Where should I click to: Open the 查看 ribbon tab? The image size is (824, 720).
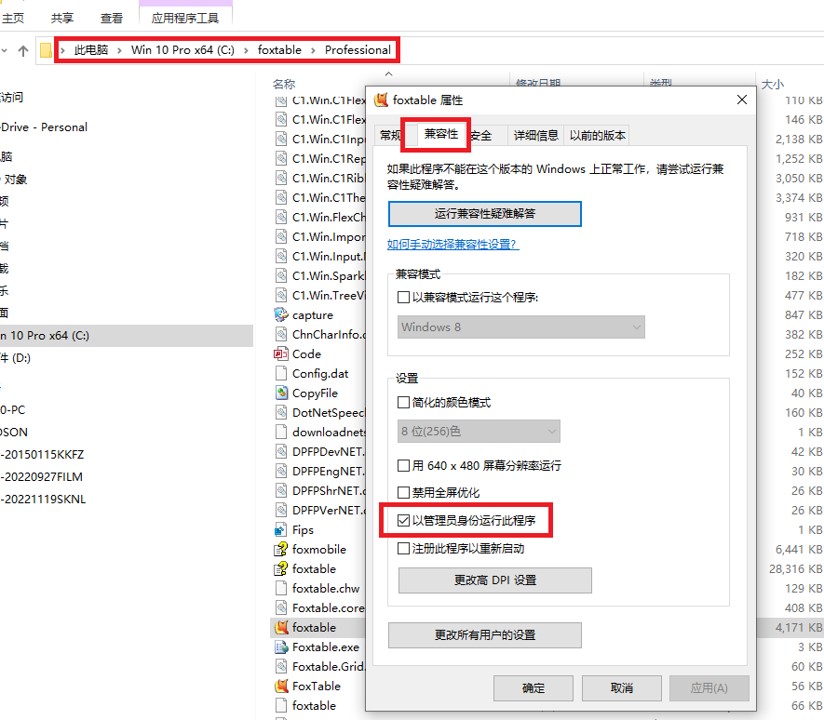112,18
